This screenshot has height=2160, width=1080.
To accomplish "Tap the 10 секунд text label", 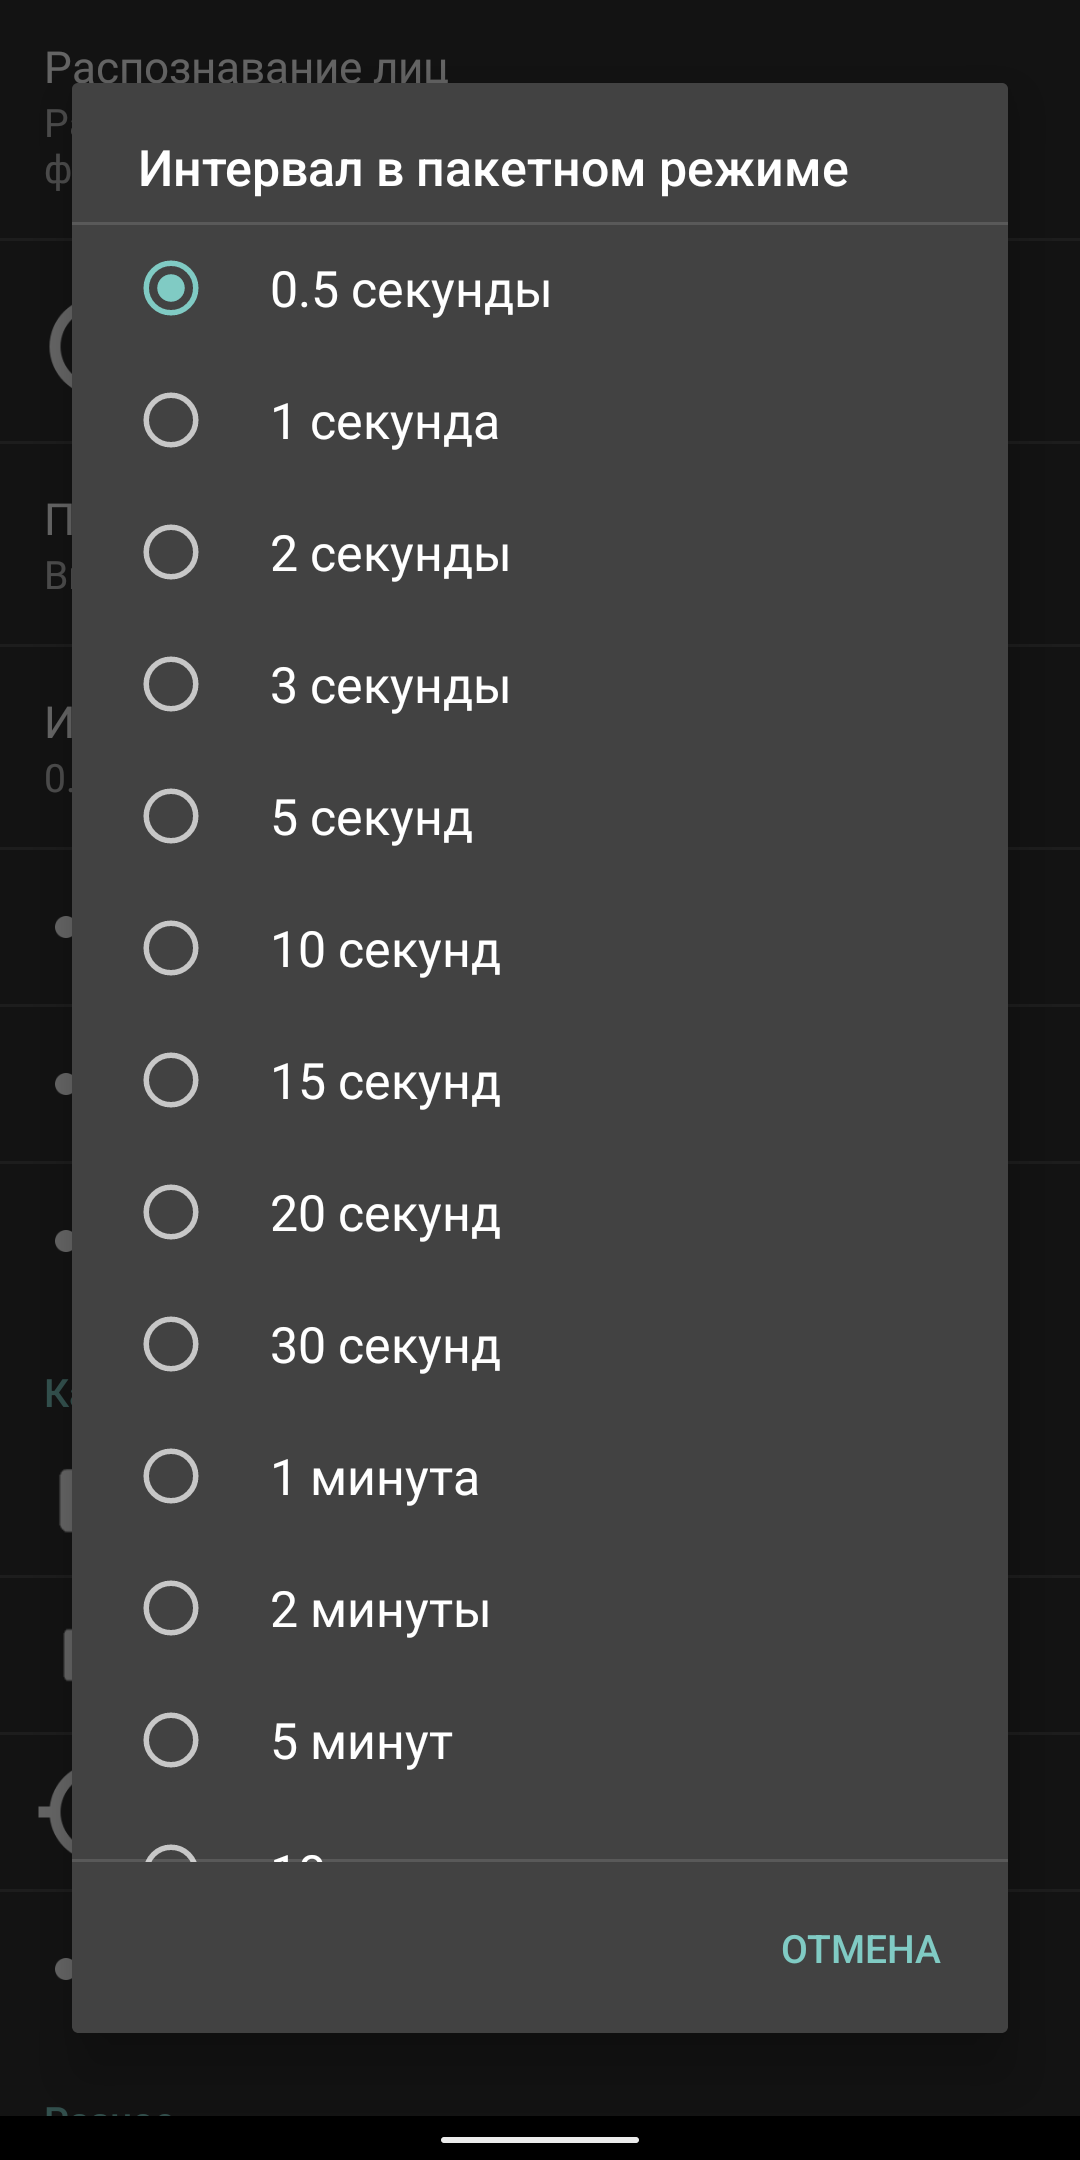I will pos(385,950).
